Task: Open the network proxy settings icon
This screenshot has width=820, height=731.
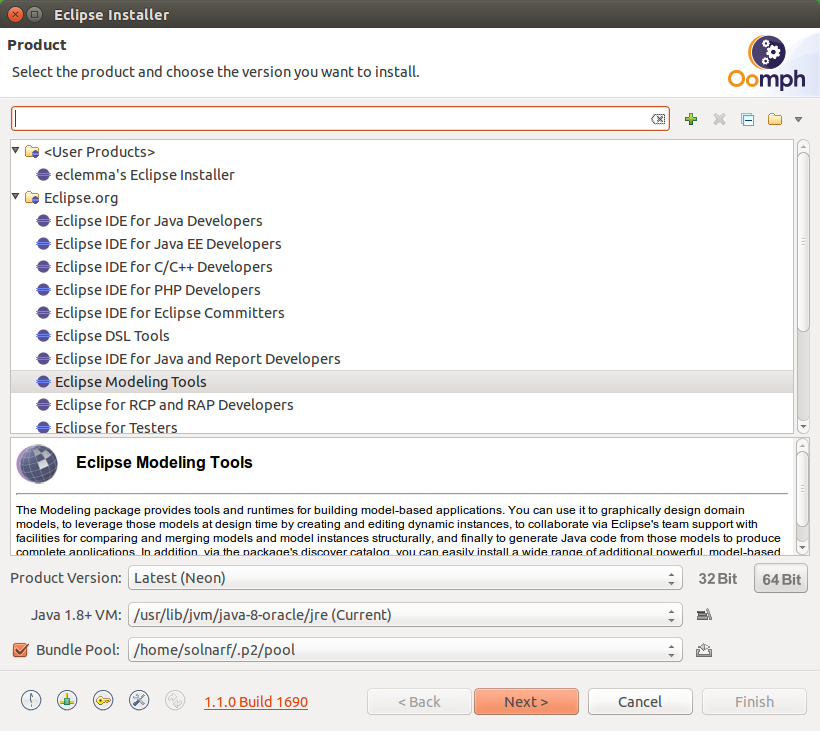Action: click(67, 701)
